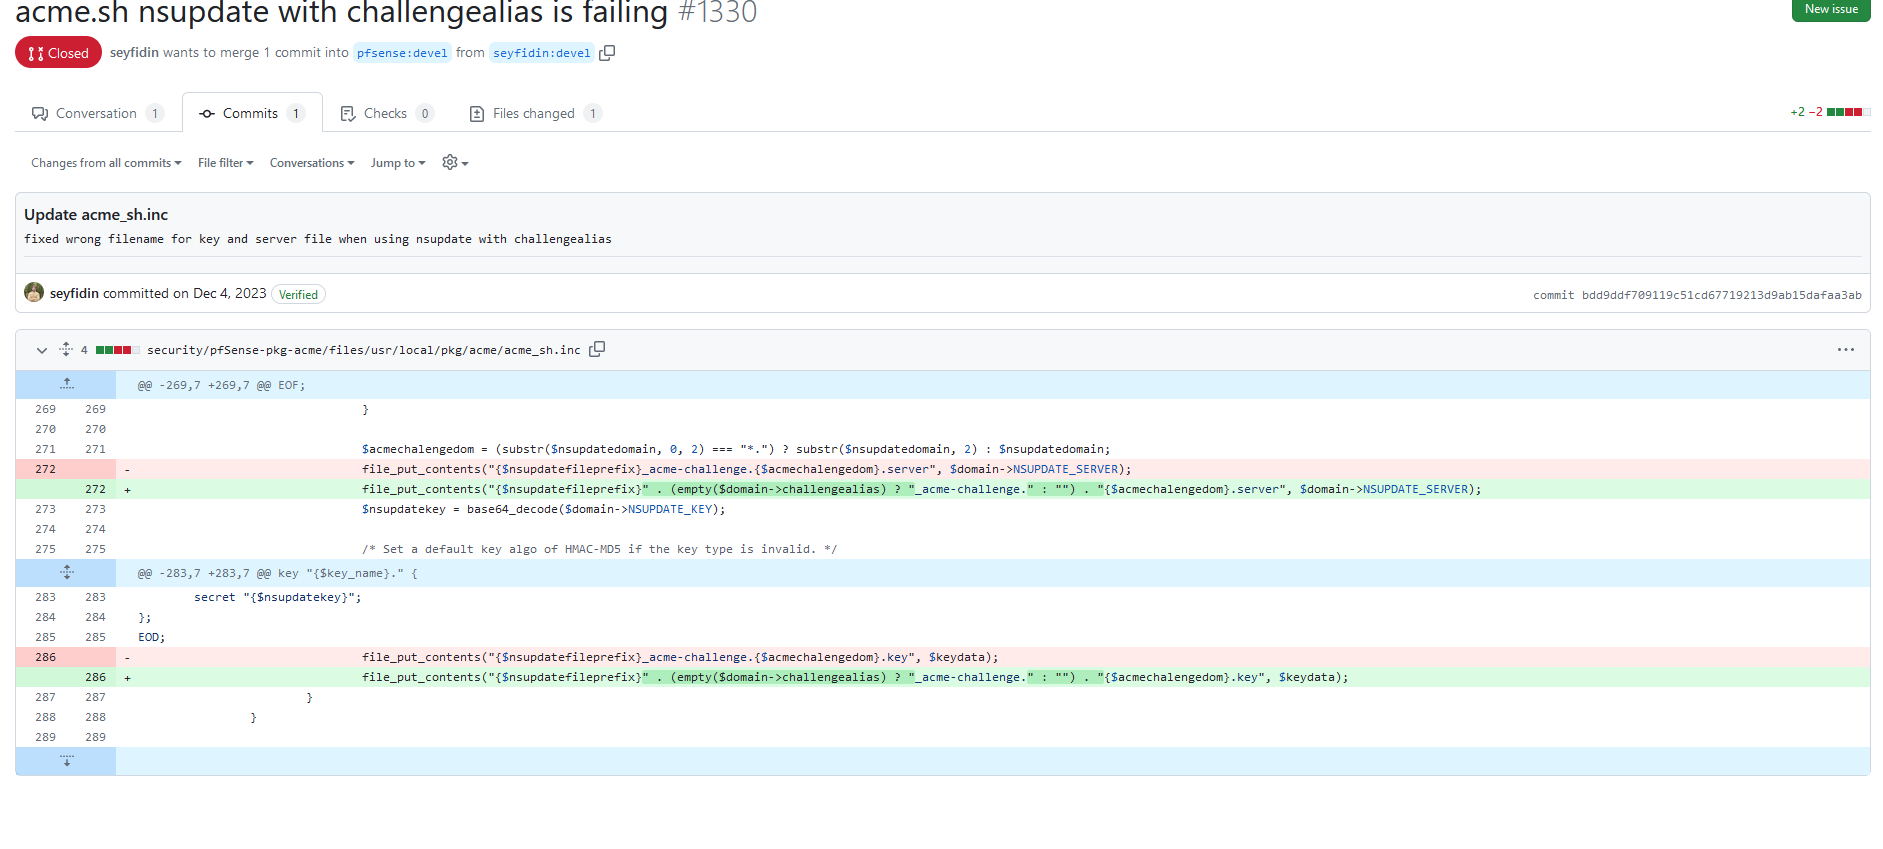This screenshot has width=1883, height=849.
Task: Click line number 271 in the diff
Action: coord(95,449)
